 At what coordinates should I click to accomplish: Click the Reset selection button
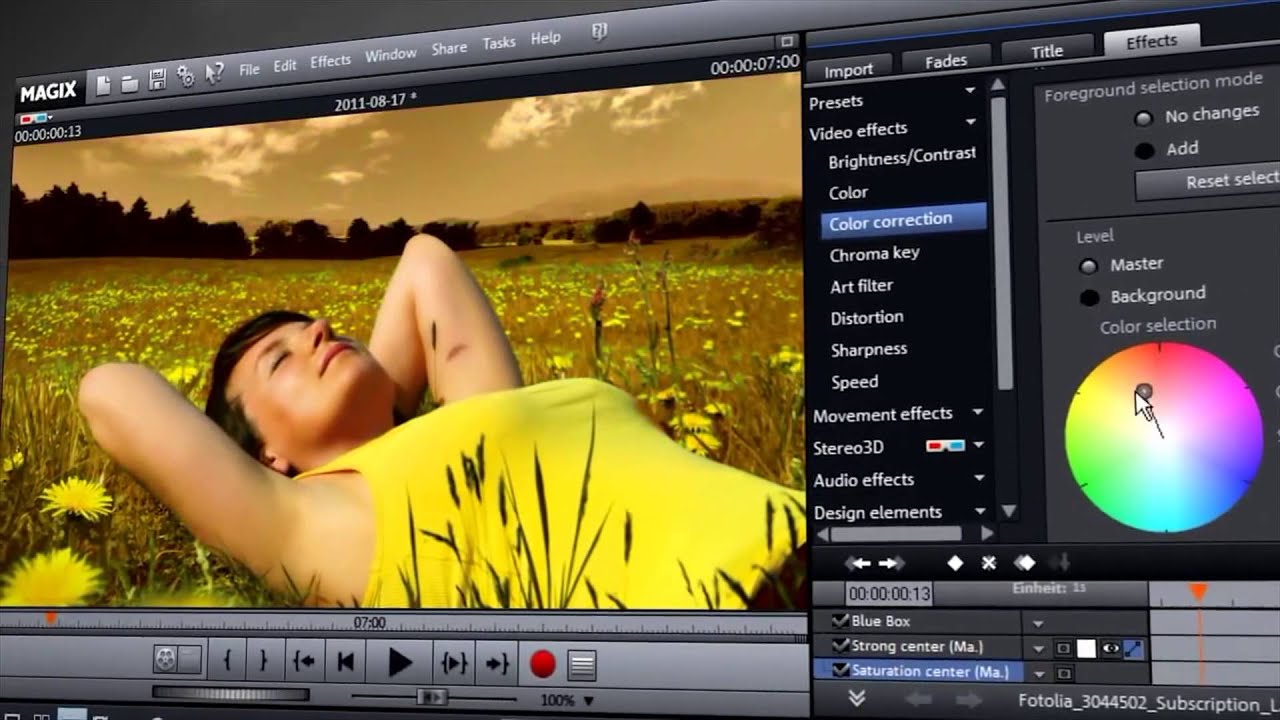click(1210, 181)
